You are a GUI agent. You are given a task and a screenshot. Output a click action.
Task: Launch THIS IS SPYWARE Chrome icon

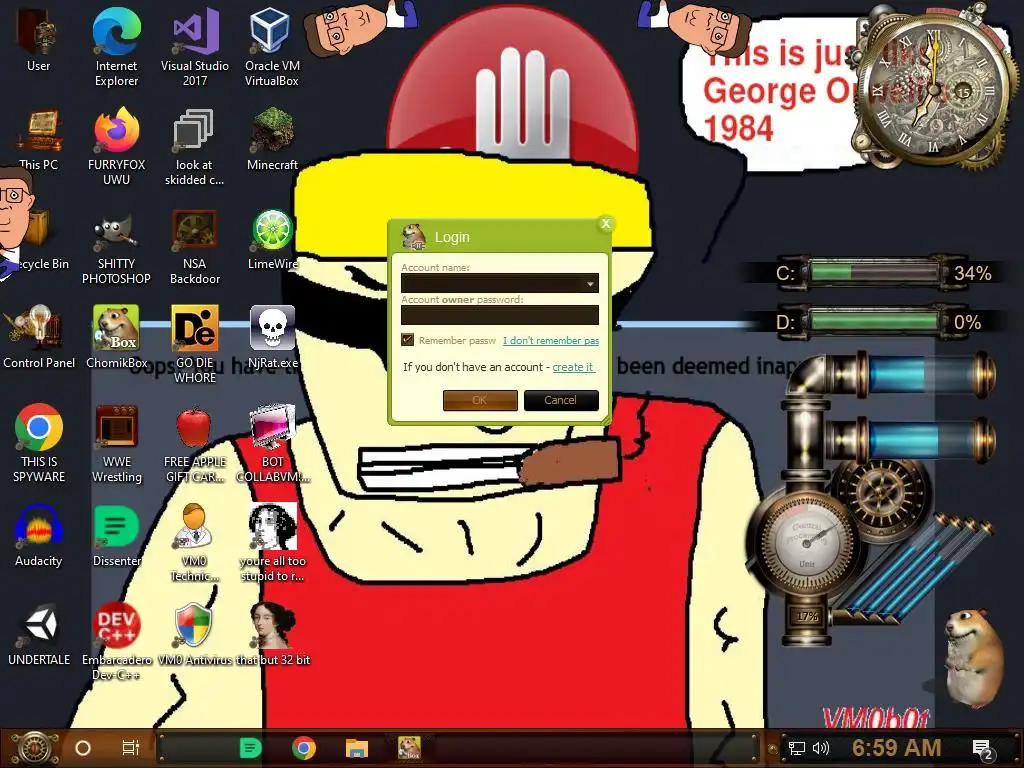pyautogui.click(x=39, y=443)
